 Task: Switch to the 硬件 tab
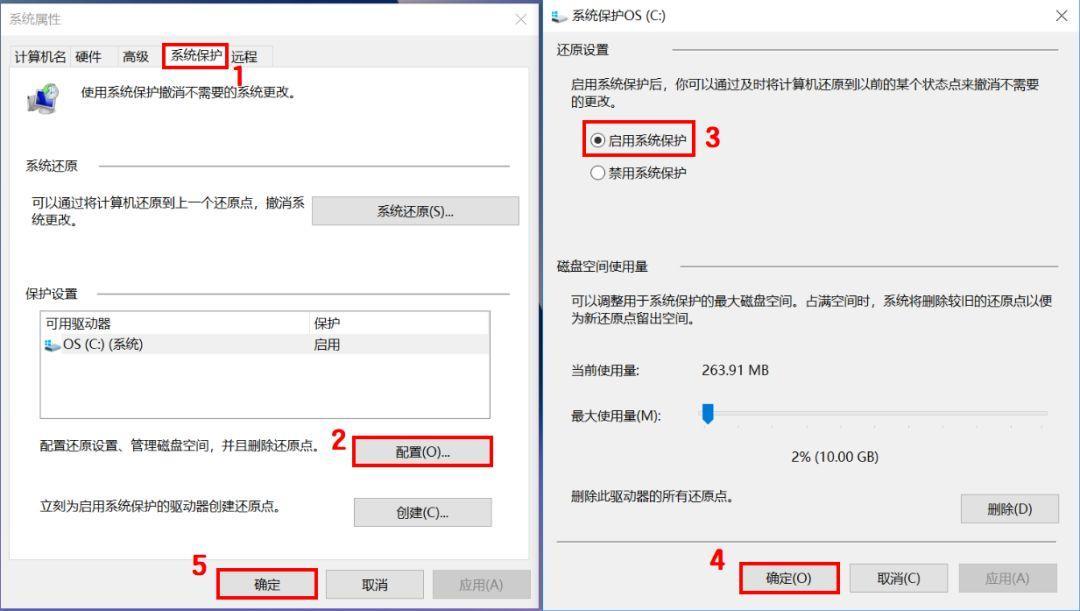coord(88,56)
